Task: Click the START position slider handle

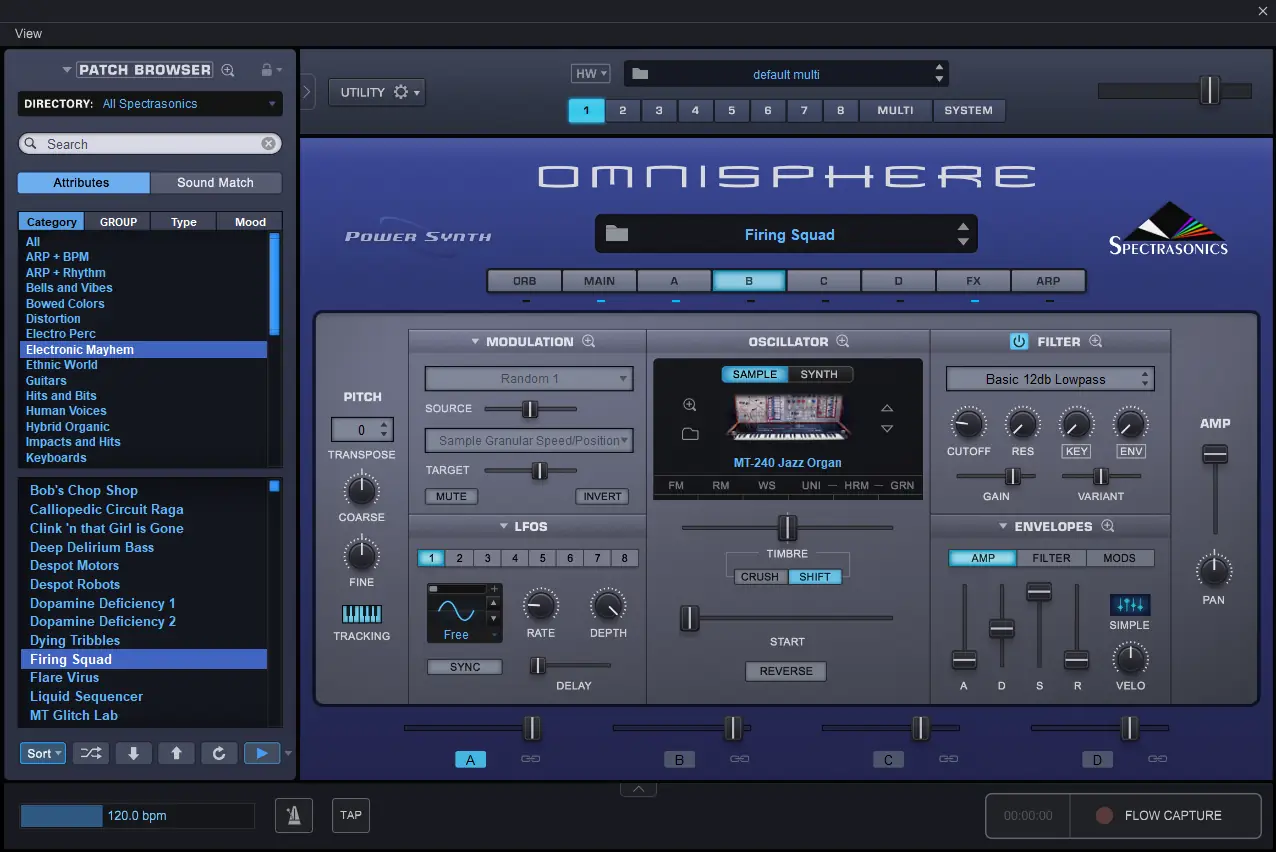Action: pos(689,618)
